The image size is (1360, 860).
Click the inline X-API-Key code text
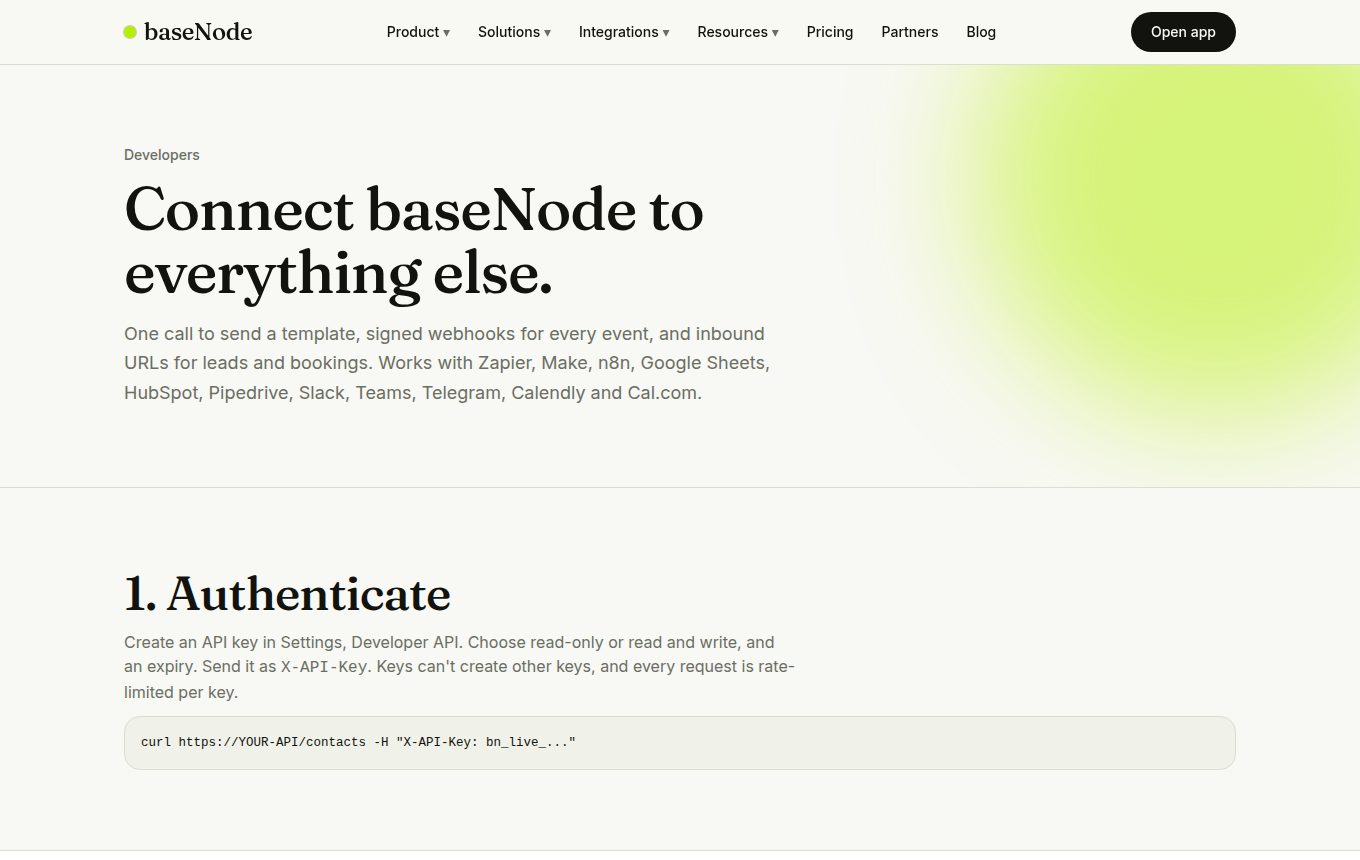pos(324,667)
